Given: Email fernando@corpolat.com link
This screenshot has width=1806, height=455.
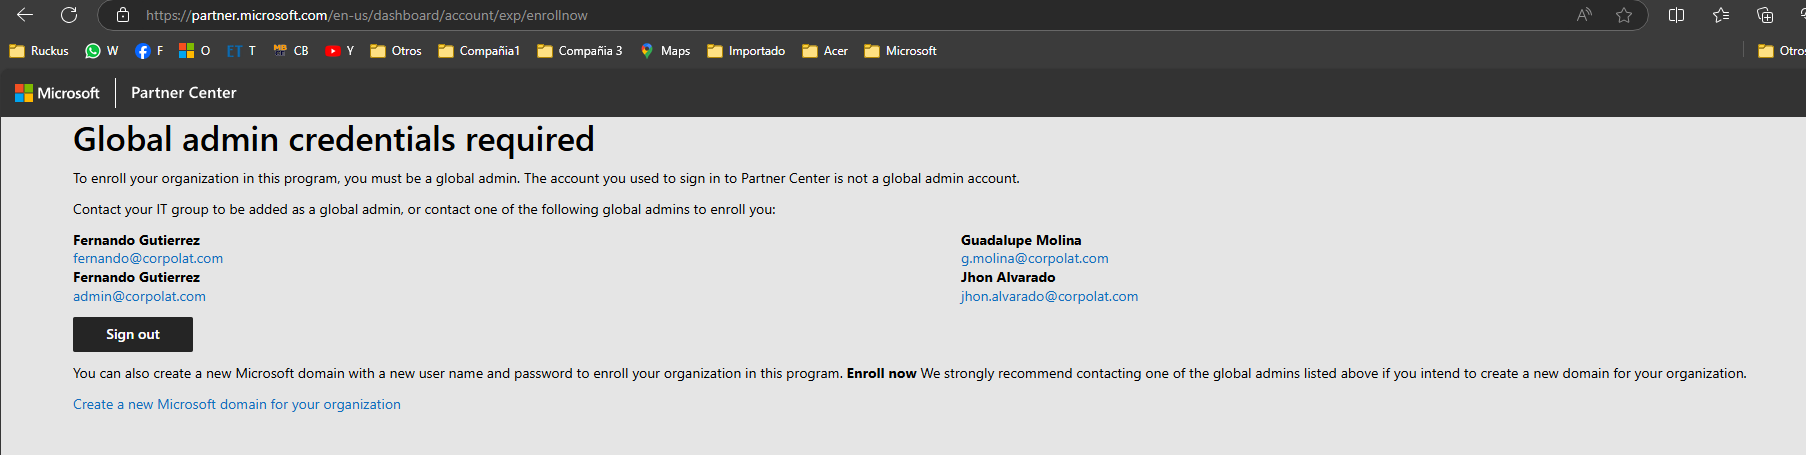Looking at the screenshot, I should tap(148, 259).
